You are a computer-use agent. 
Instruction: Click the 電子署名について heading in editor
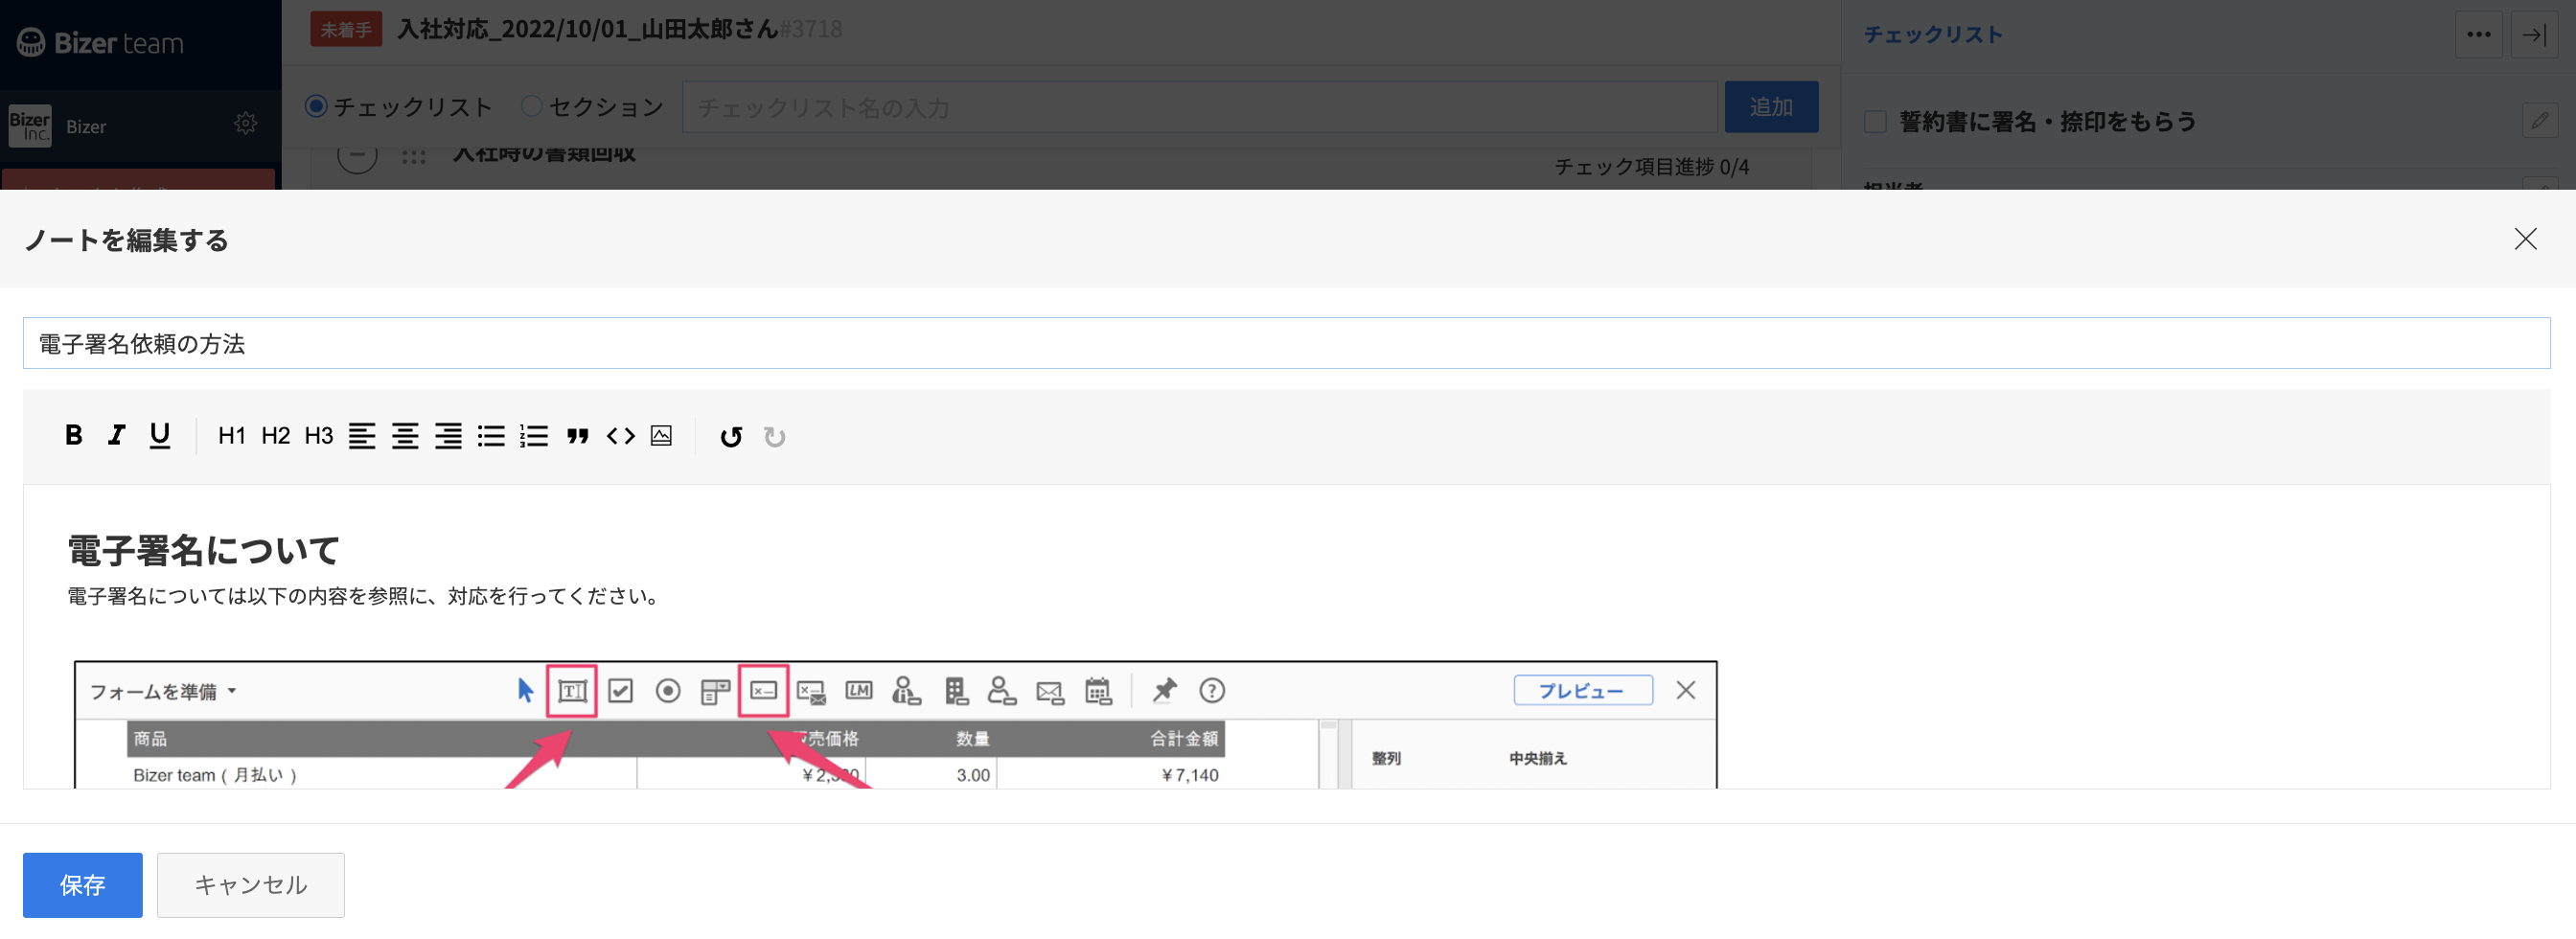(203, 551)
